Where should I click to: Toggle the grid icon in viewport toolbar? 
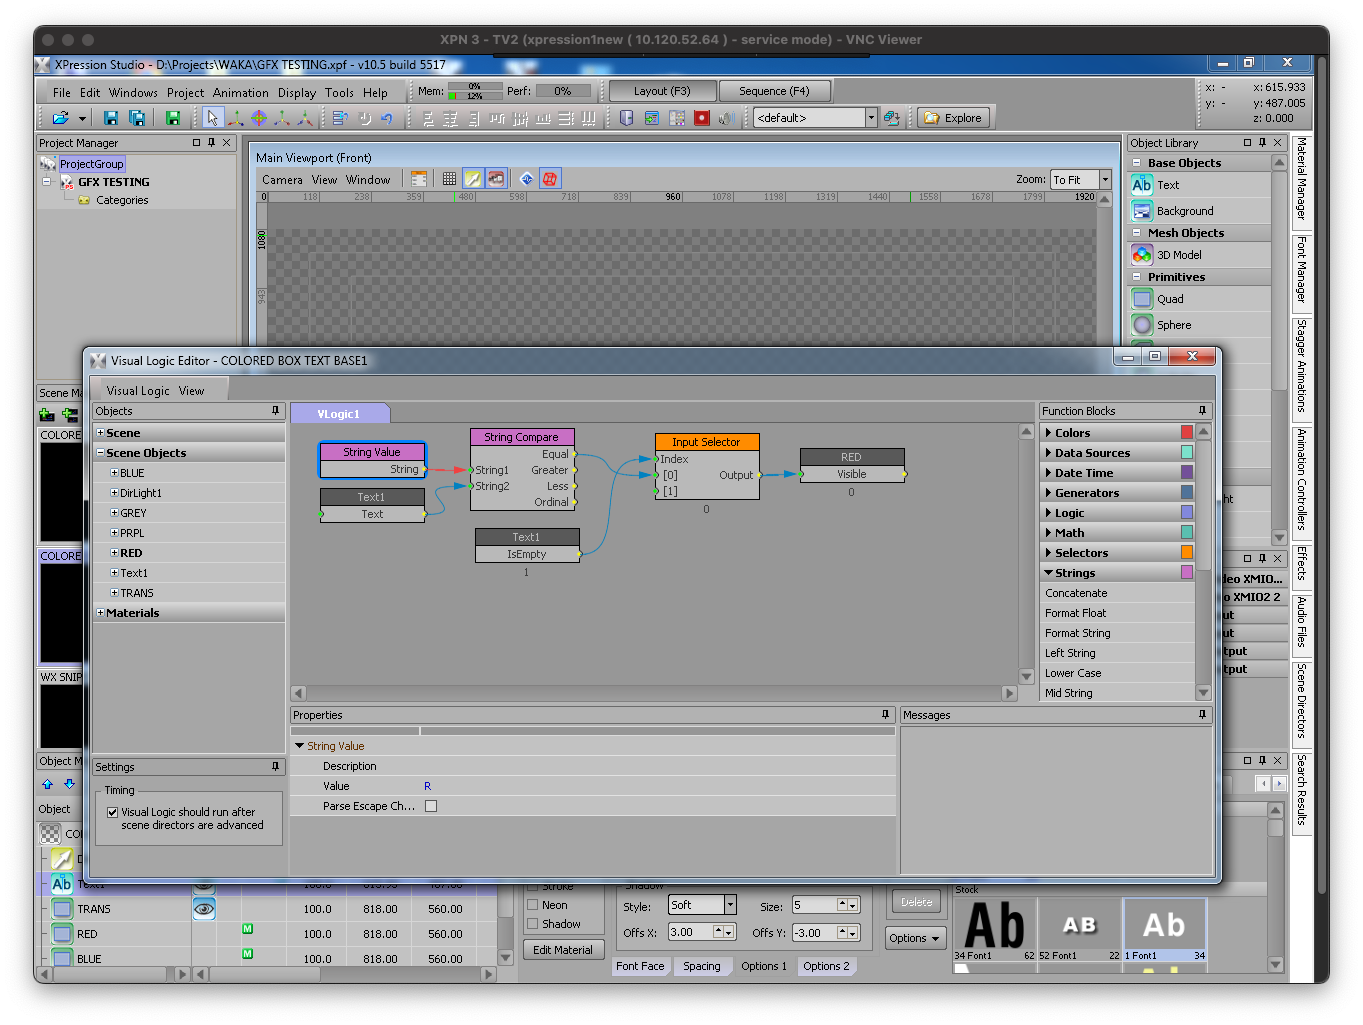[449, 179]
